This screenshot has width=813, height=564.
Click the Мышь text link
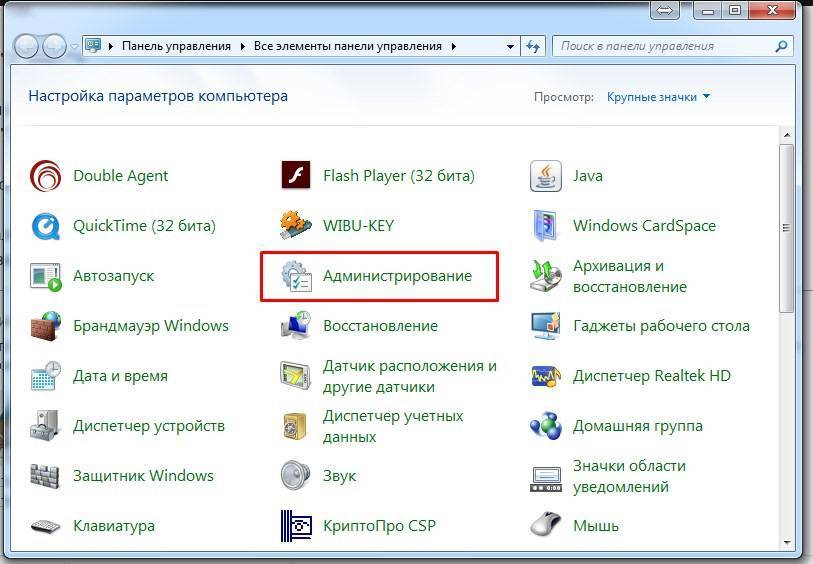[596, 526]
